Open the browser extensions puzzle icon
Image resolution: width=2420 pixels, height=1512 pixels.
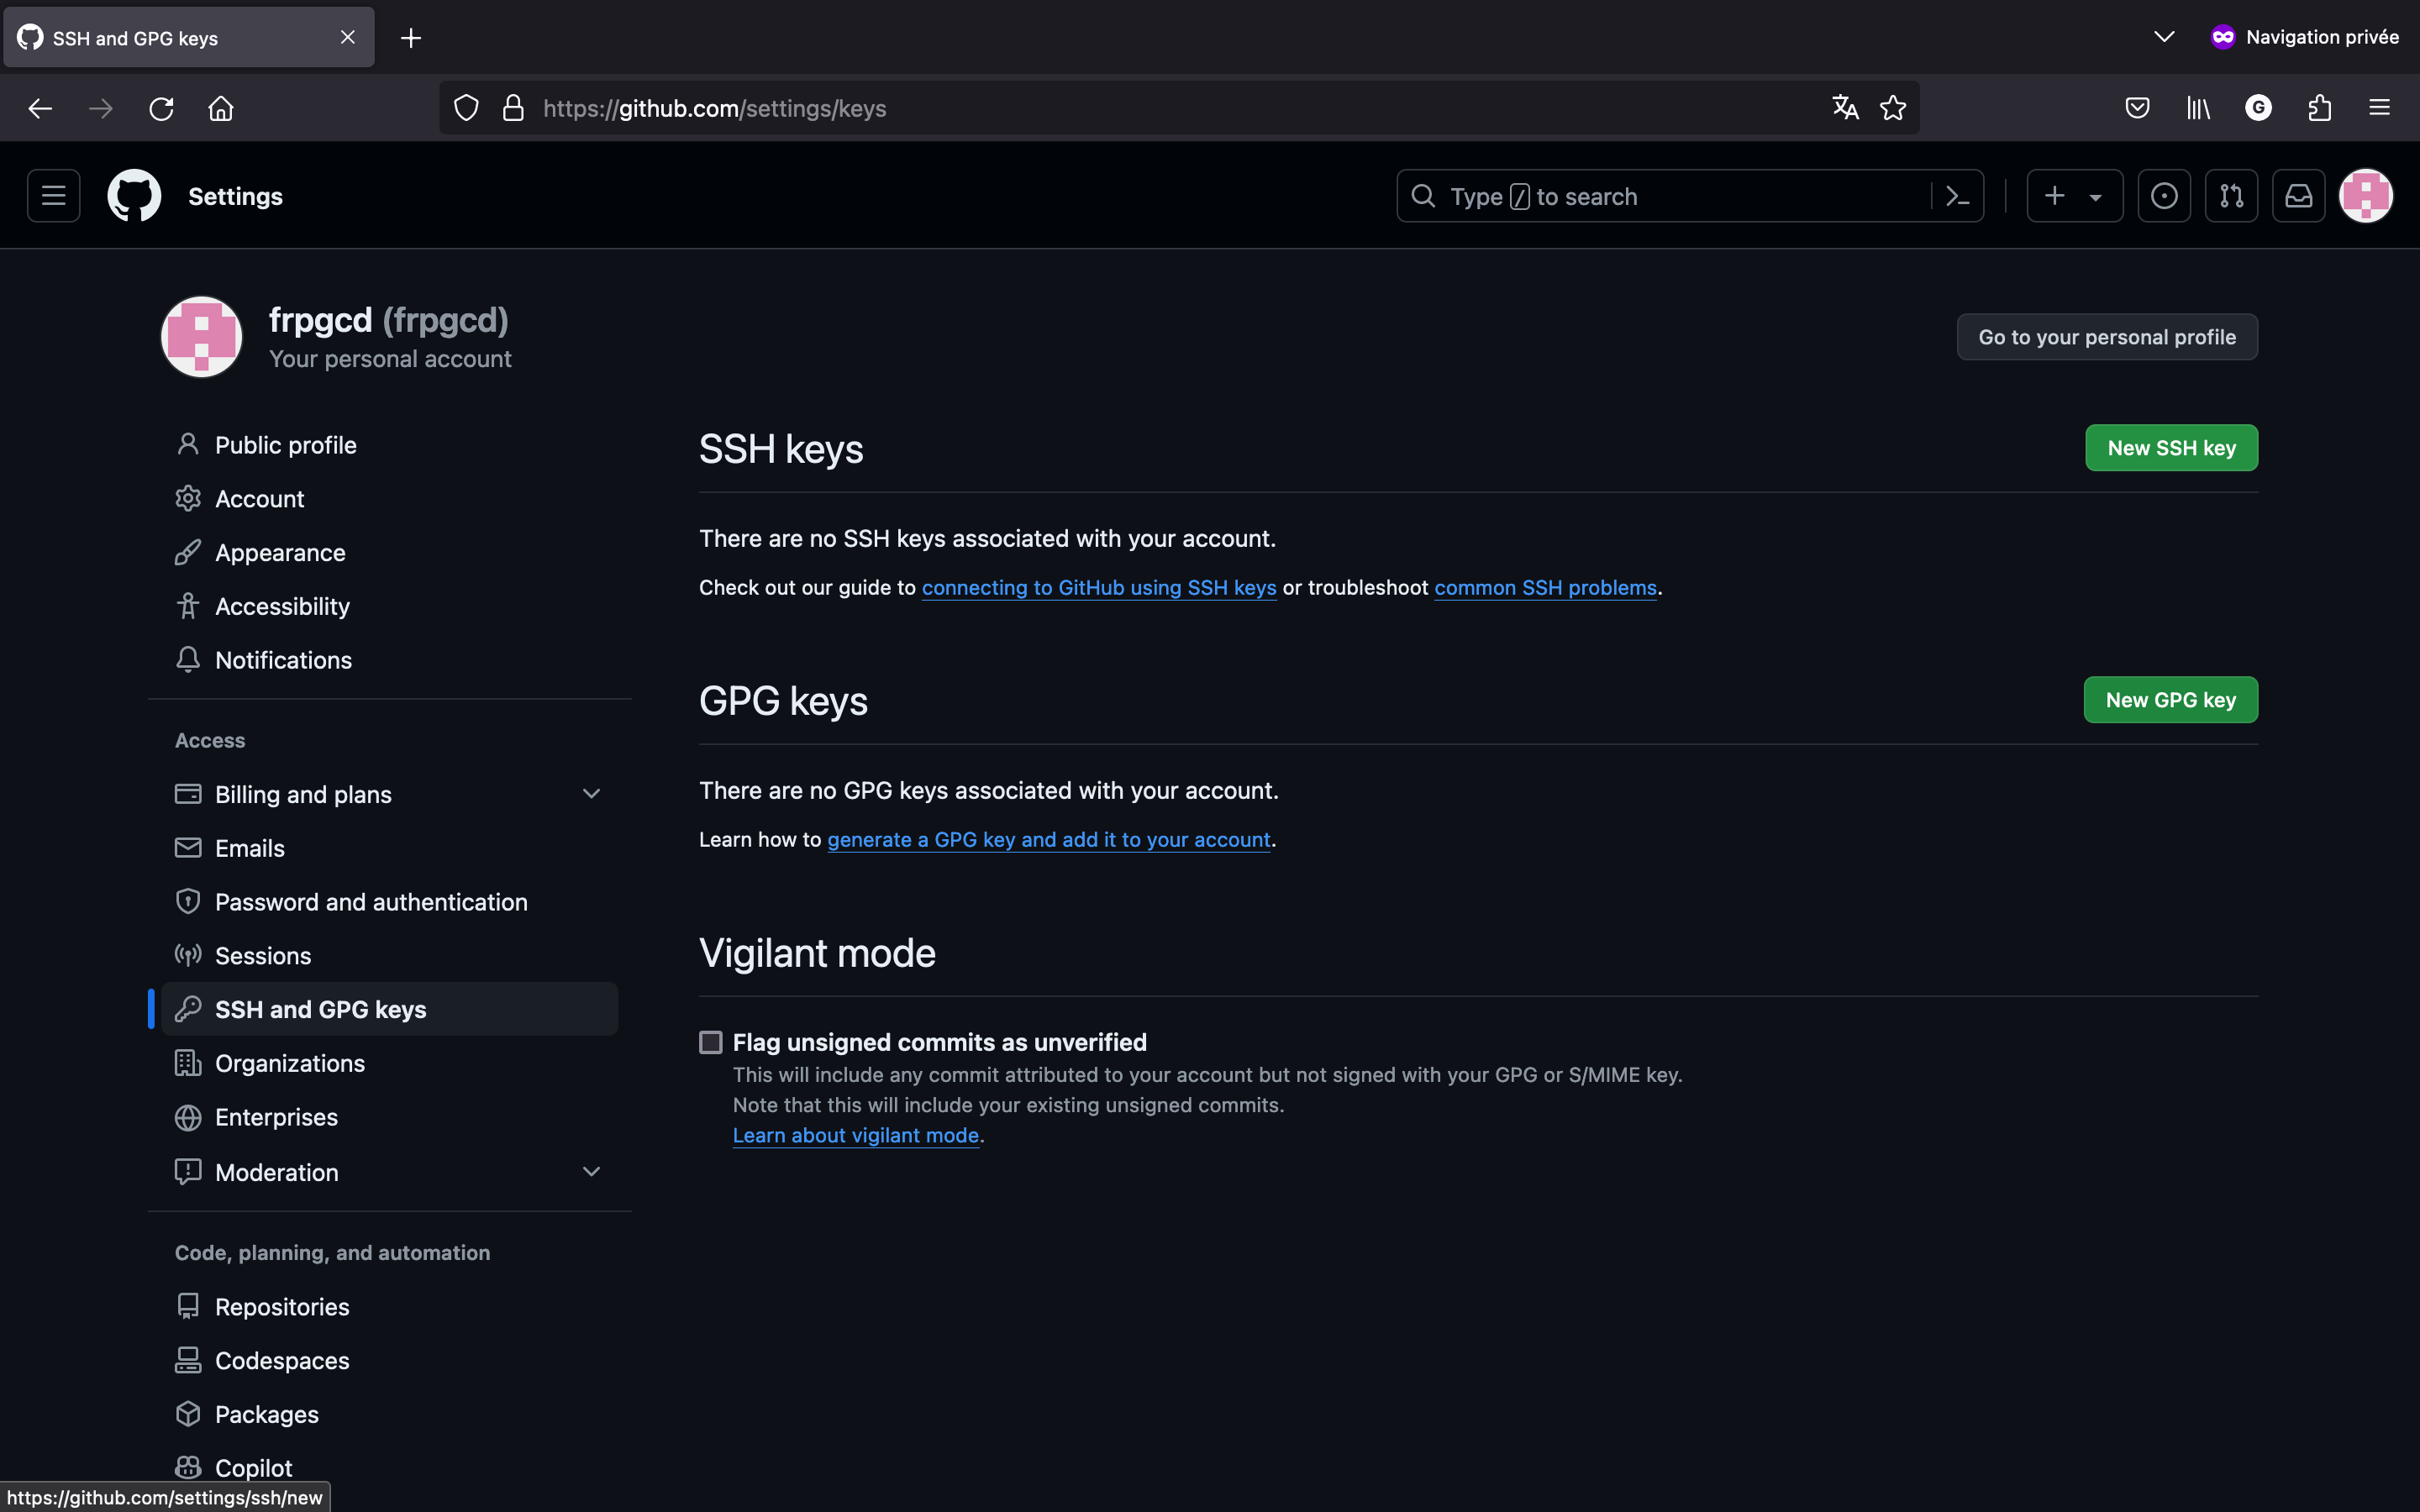tap(2319, 108)
